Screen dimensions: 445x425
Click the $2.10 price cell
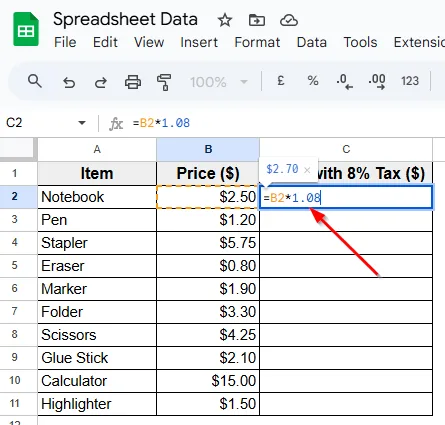(x=208, y=358)
